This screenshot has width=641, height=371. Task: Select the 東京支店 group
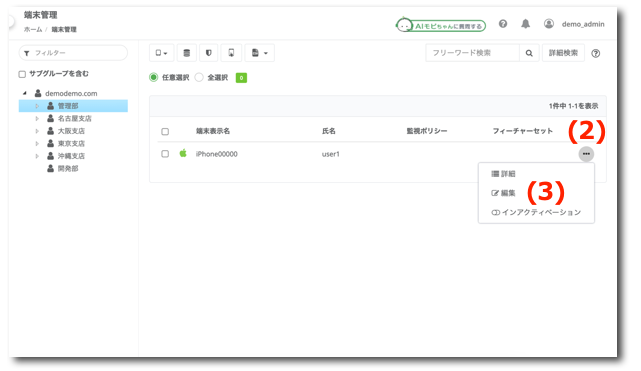coord(71,143)
